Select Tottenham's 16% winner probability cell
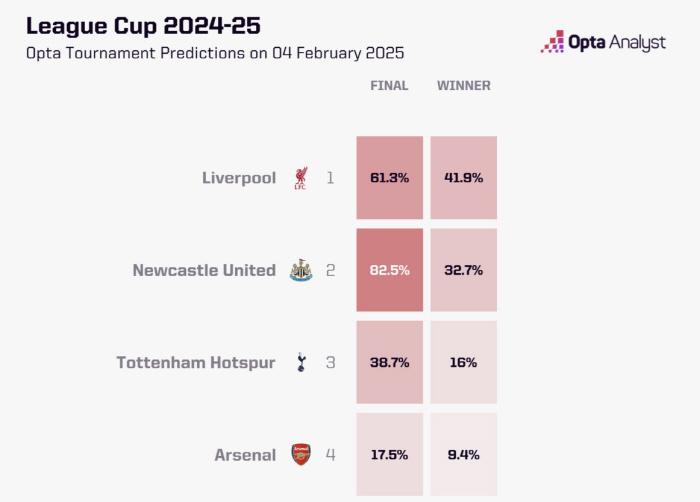700x502 pixels. coord(464,362)
